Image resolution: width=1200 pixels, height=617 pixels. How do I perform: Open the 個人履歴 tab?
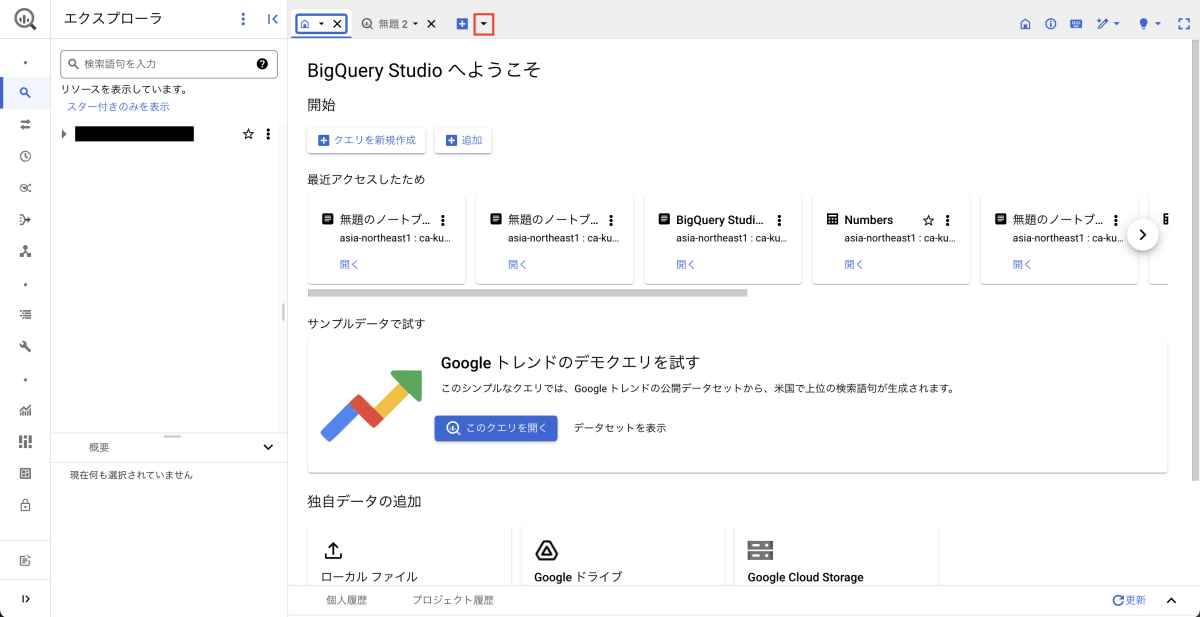tap(347, 600)
